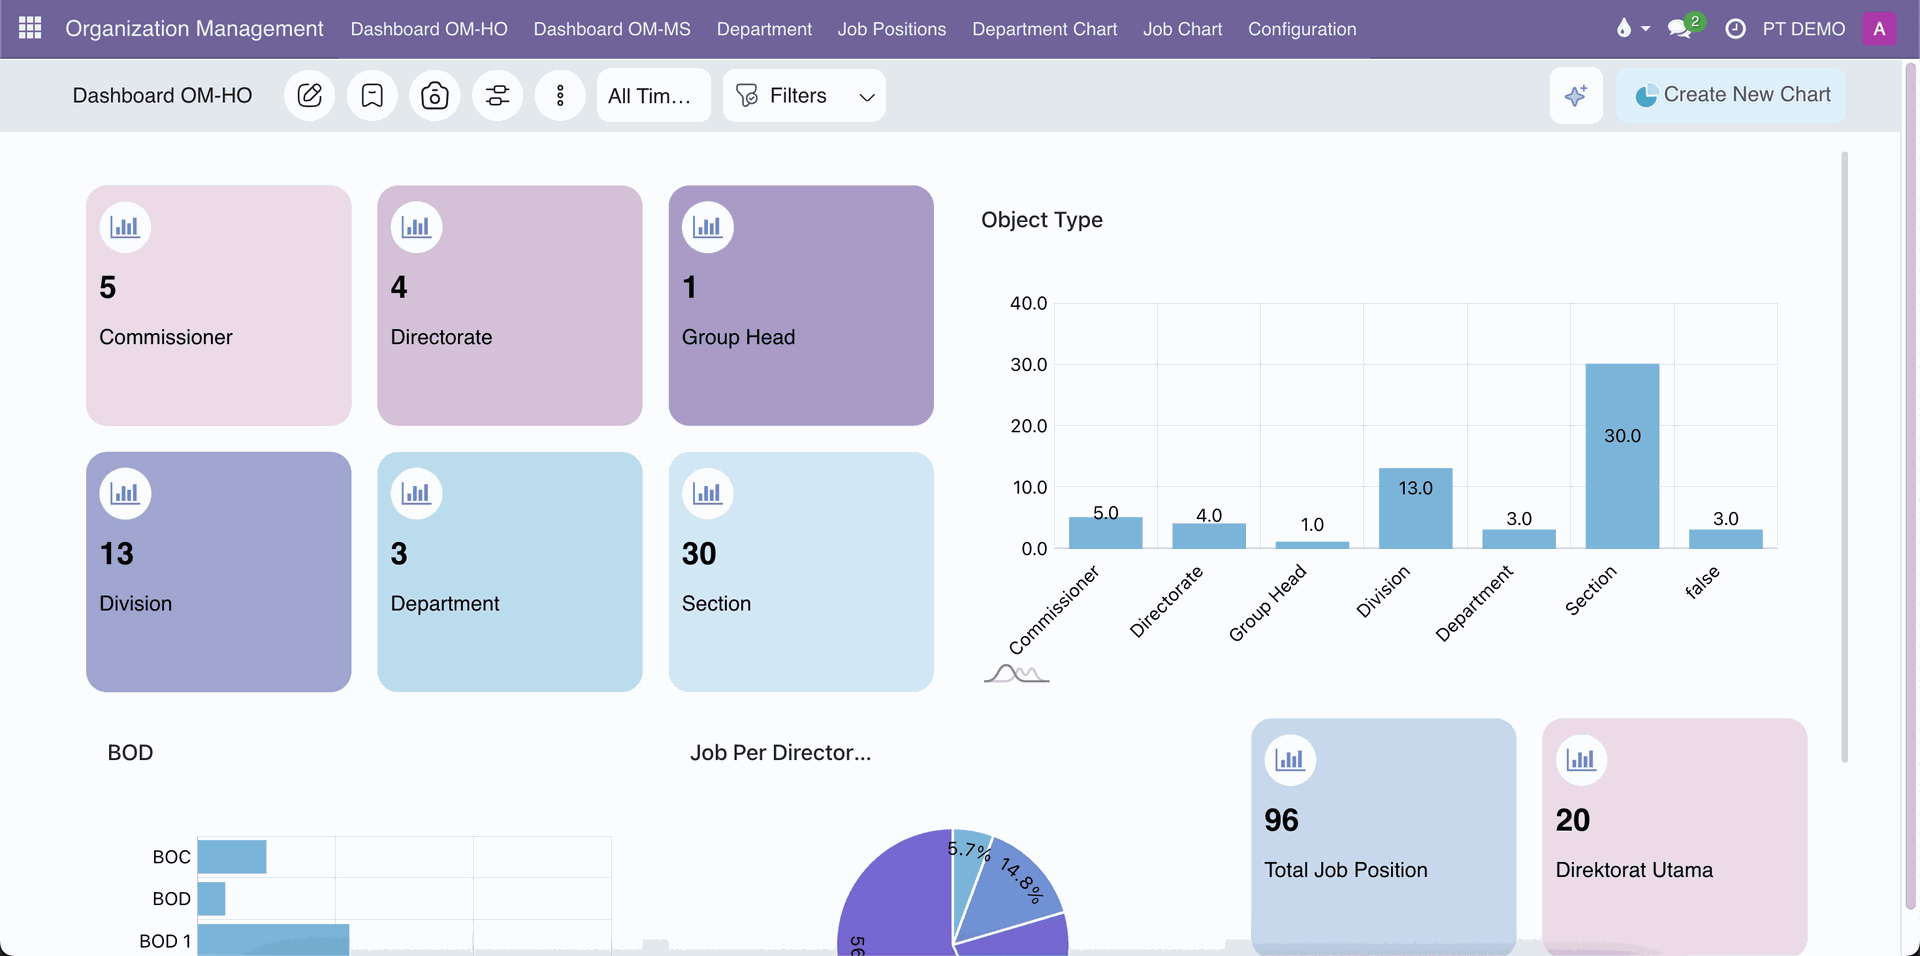The width and height of the screenshot is (1920, 956).
Task: Click the camera capture icon
Action: point(435,95)
